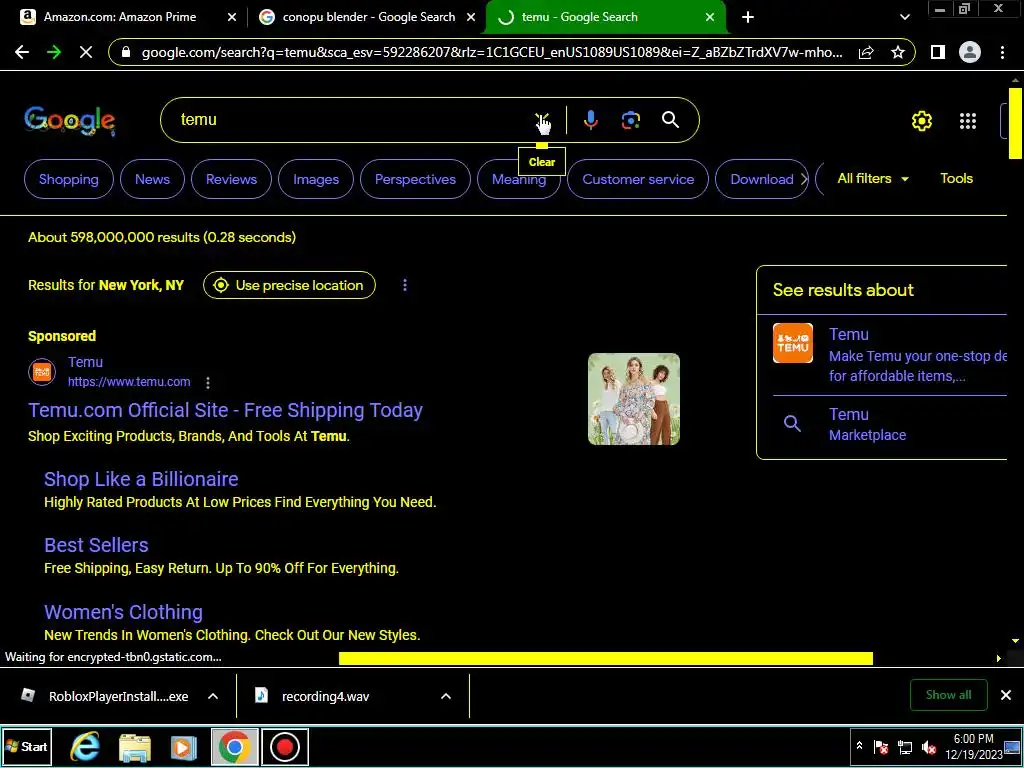Screen dimensions: 1024x768
Task: Click the magnifier search button
Action: click(670, 120)
